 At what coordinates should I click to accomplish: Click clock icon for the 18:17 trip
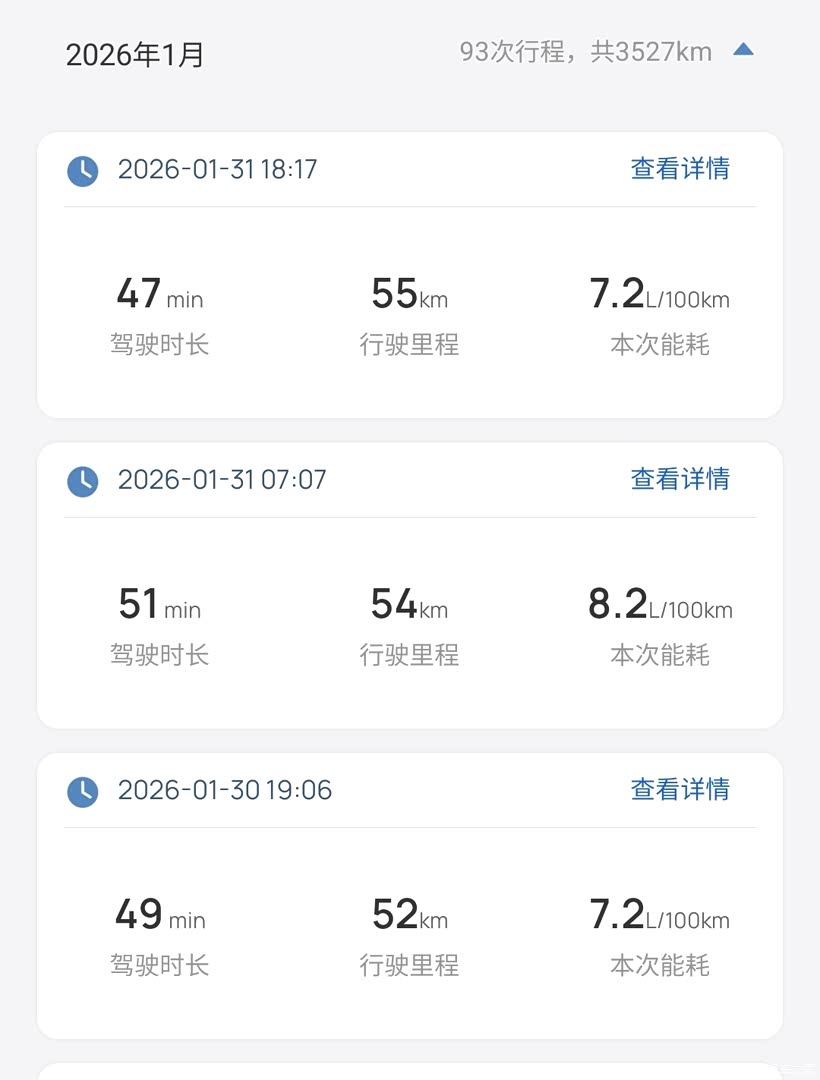(83, 170)
